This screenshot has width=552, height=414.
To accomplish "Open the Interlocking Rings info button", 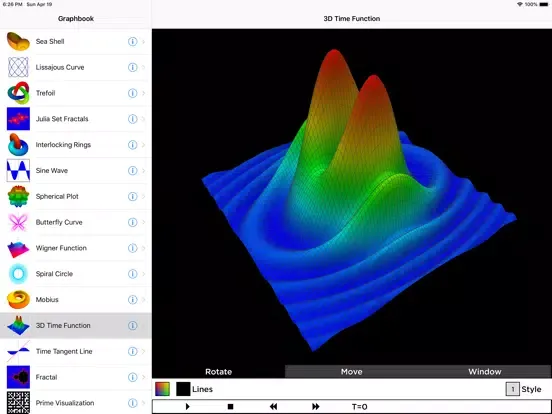I will (132, 145).
